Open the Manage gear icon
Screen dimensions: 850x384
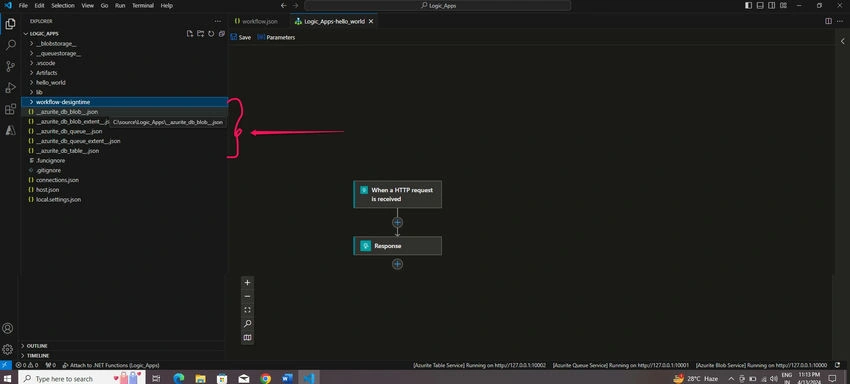(x=8, y=349)
